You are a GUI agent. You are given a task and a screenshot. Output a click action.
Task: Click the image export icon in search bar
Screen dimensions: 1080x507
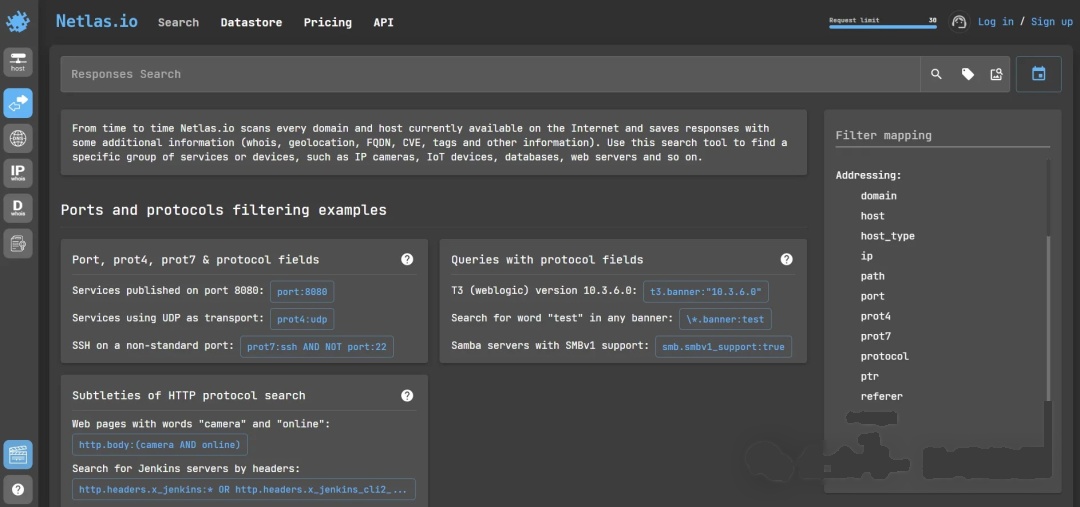[x=996, y=74]
